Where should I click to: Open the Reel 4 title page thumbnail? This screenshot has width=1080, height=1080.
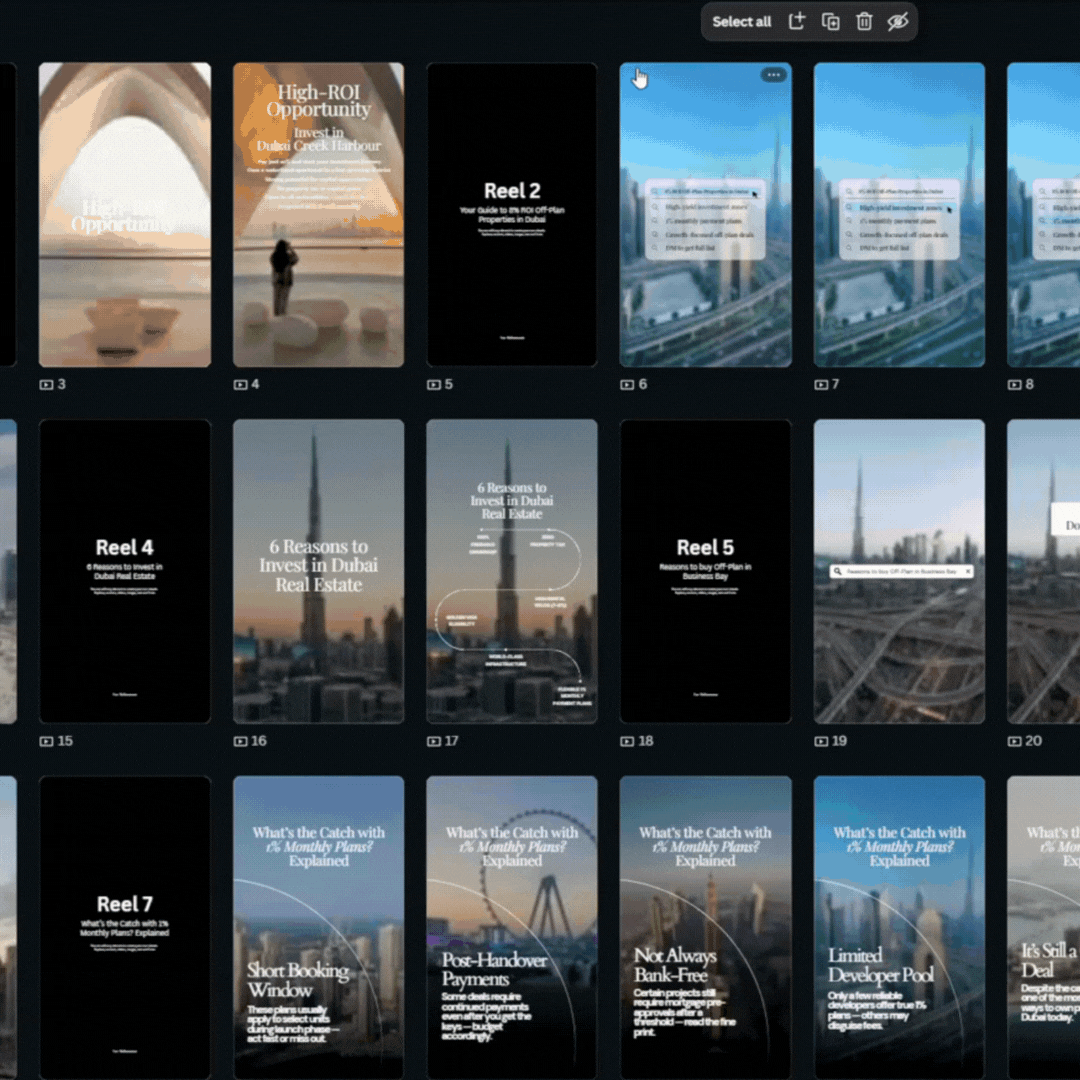125,571
